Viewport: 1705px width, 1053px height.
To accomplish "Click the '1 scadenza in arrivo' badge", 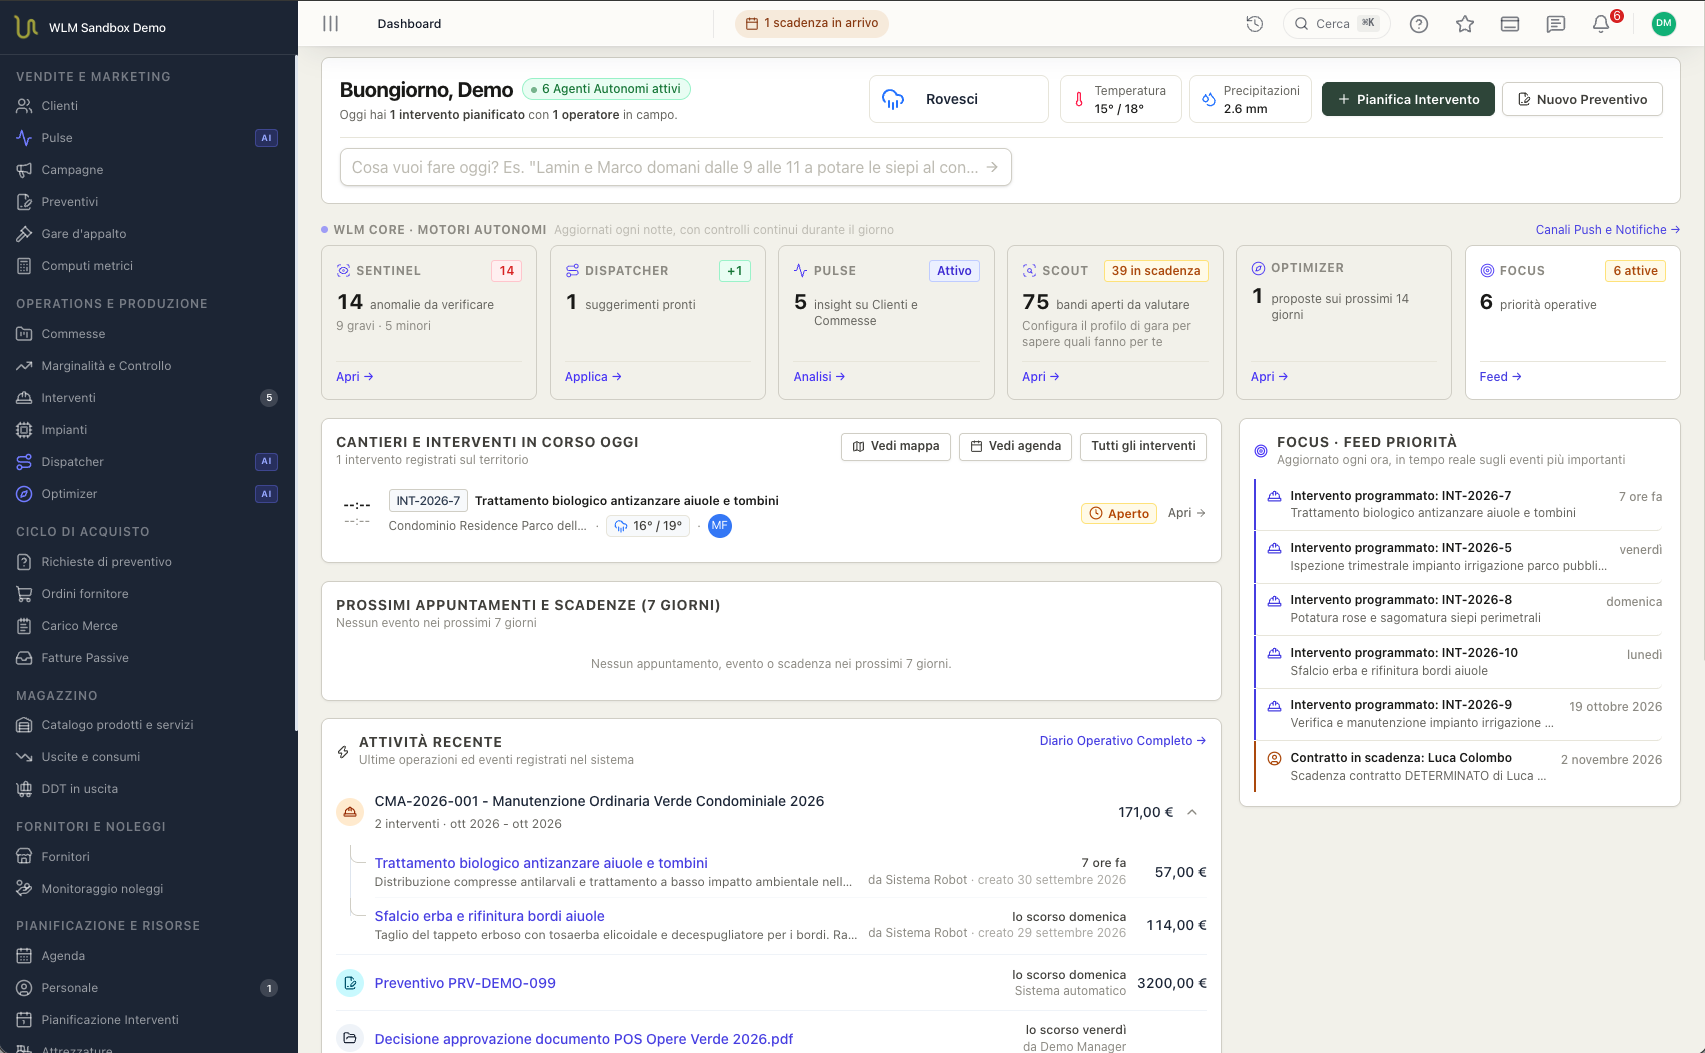I will pyautogui.click(x=812, y=23).
